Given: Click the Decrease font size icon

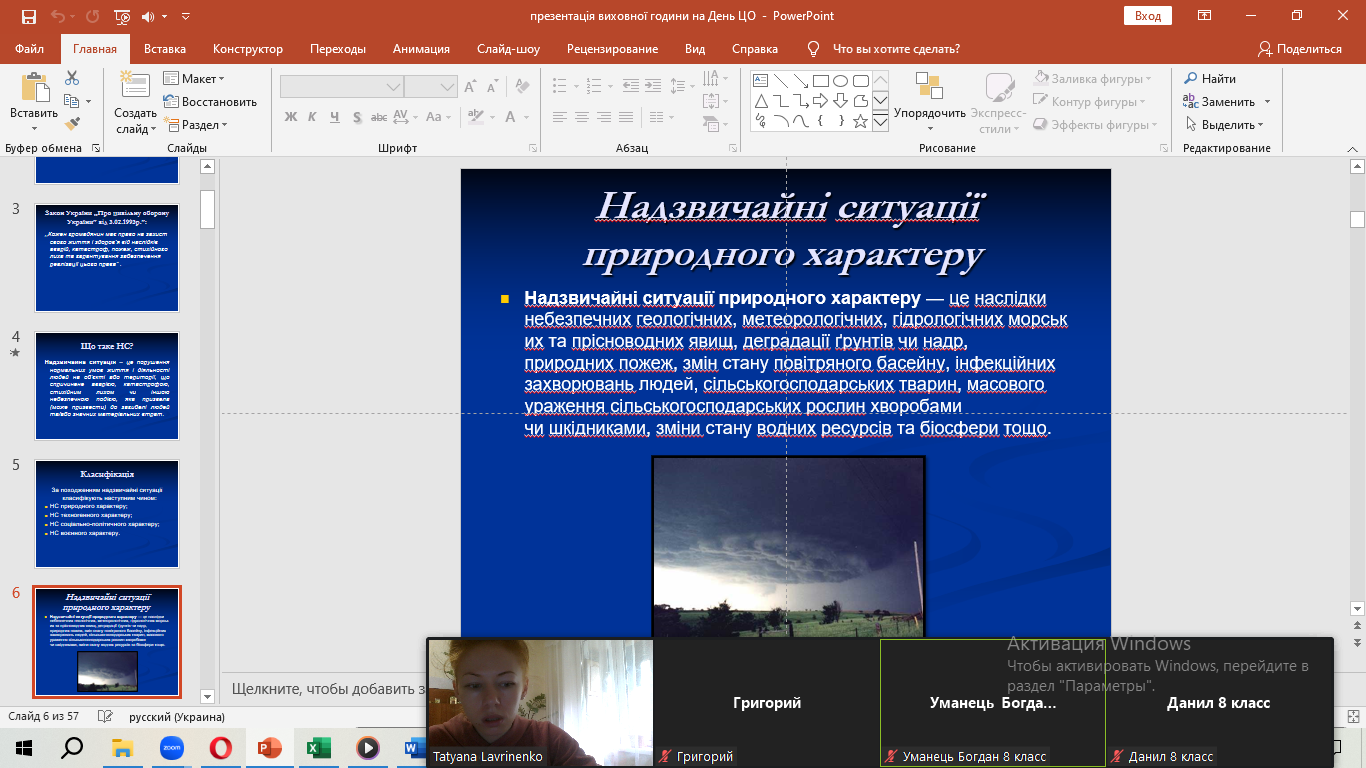Looking at the screenshot, I should (494, 87).
